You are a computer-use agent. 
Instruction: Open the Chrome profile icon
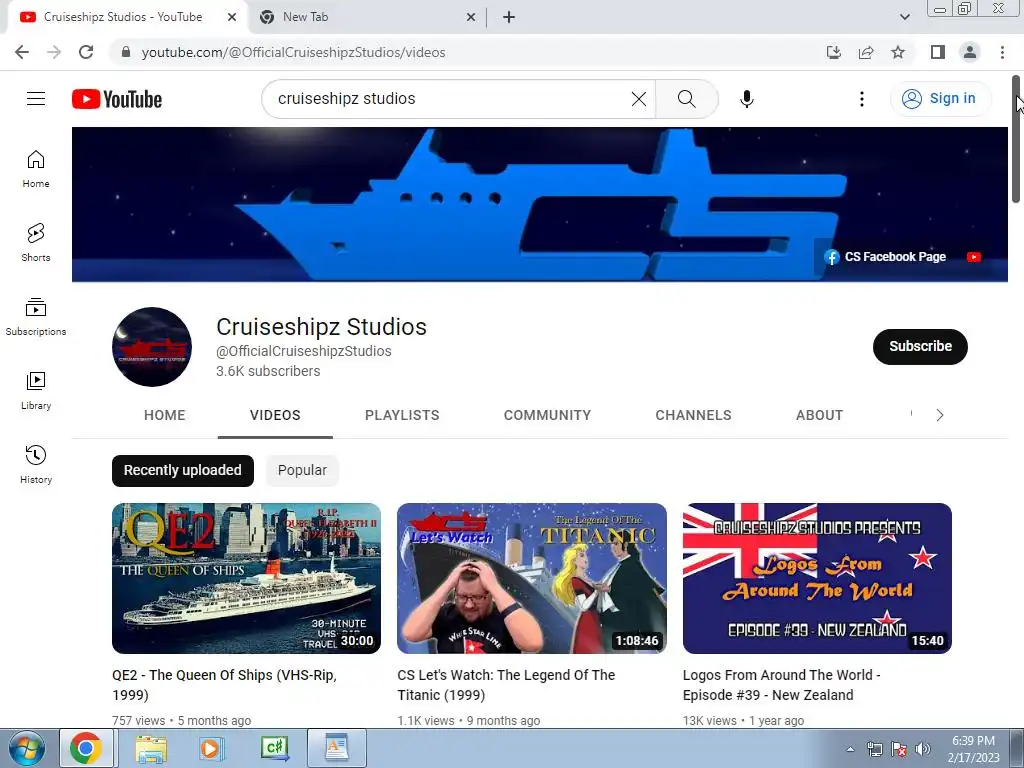[970, 52]
